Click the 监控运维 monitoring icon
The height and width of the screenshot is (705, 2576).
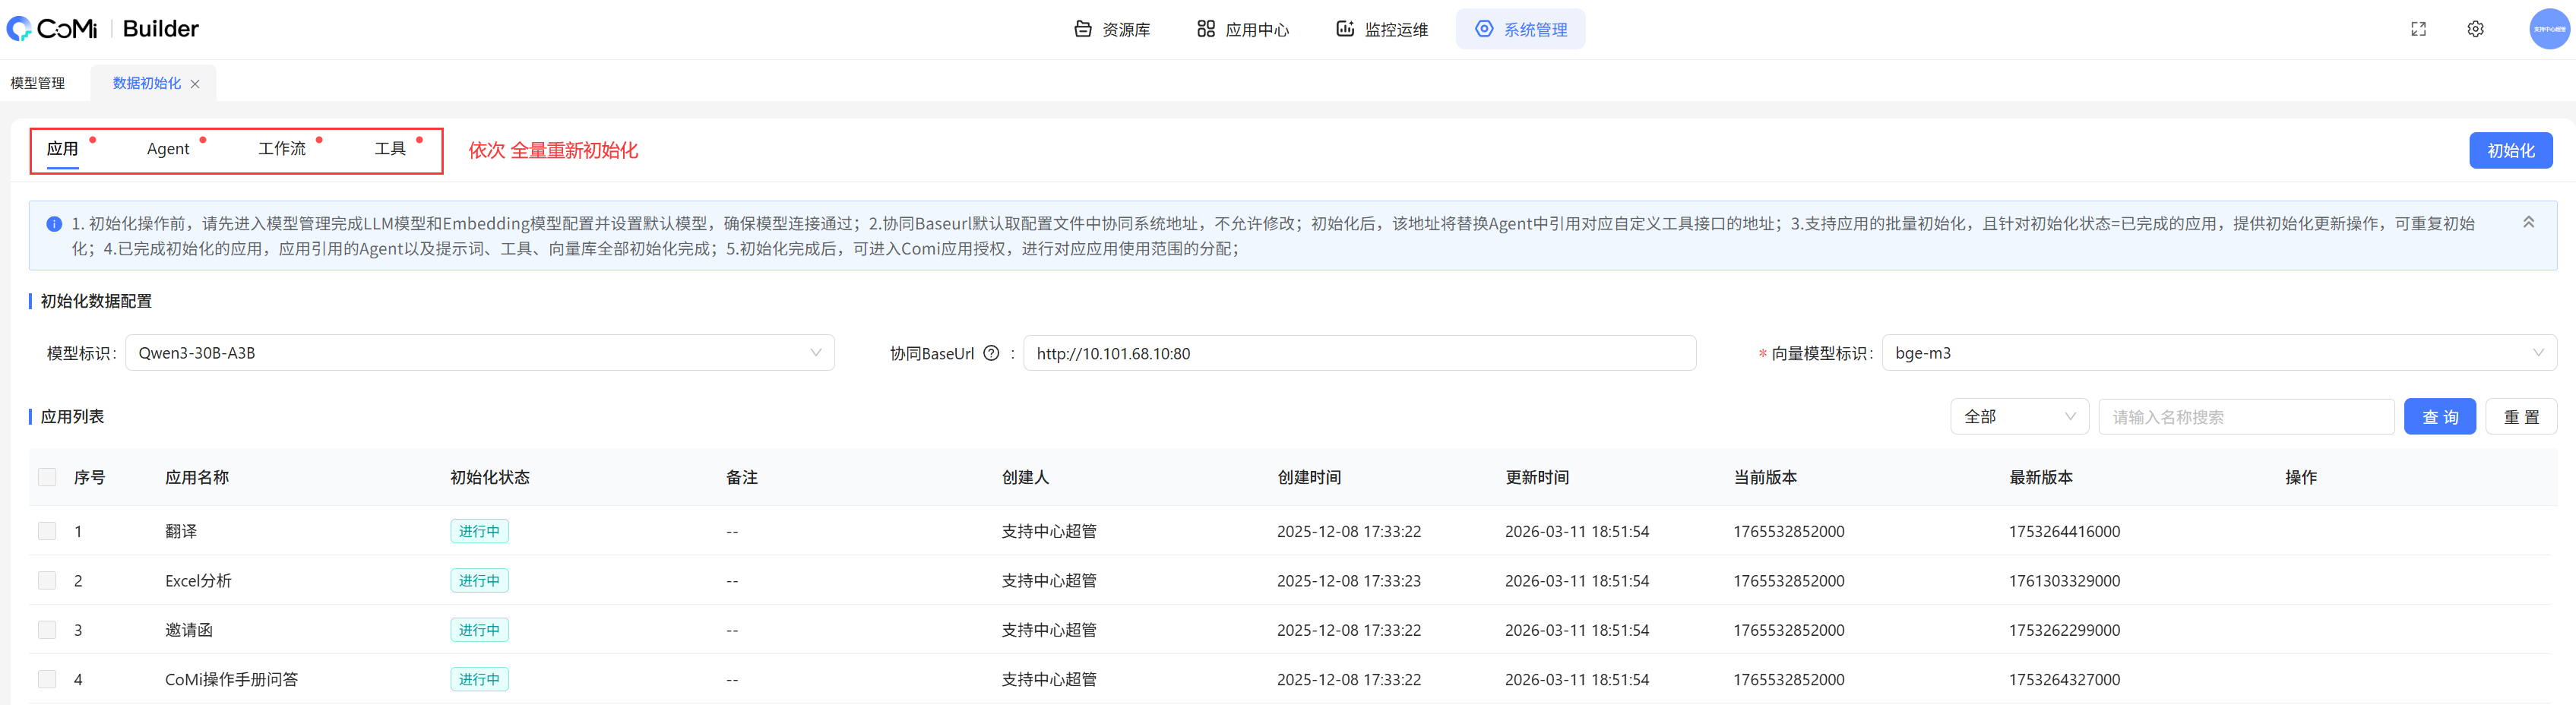[x=1345, y=29]
